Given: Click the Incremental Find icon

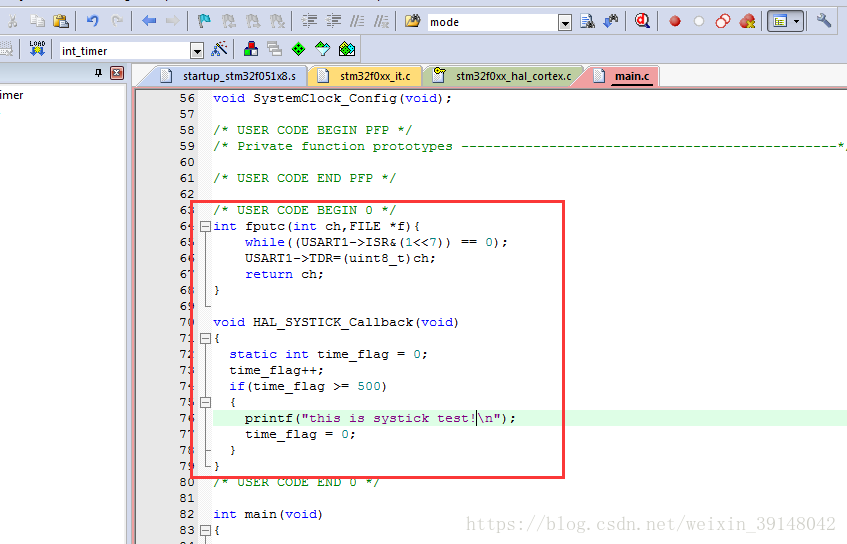Looking at the screenshot, I should (611, 22).
